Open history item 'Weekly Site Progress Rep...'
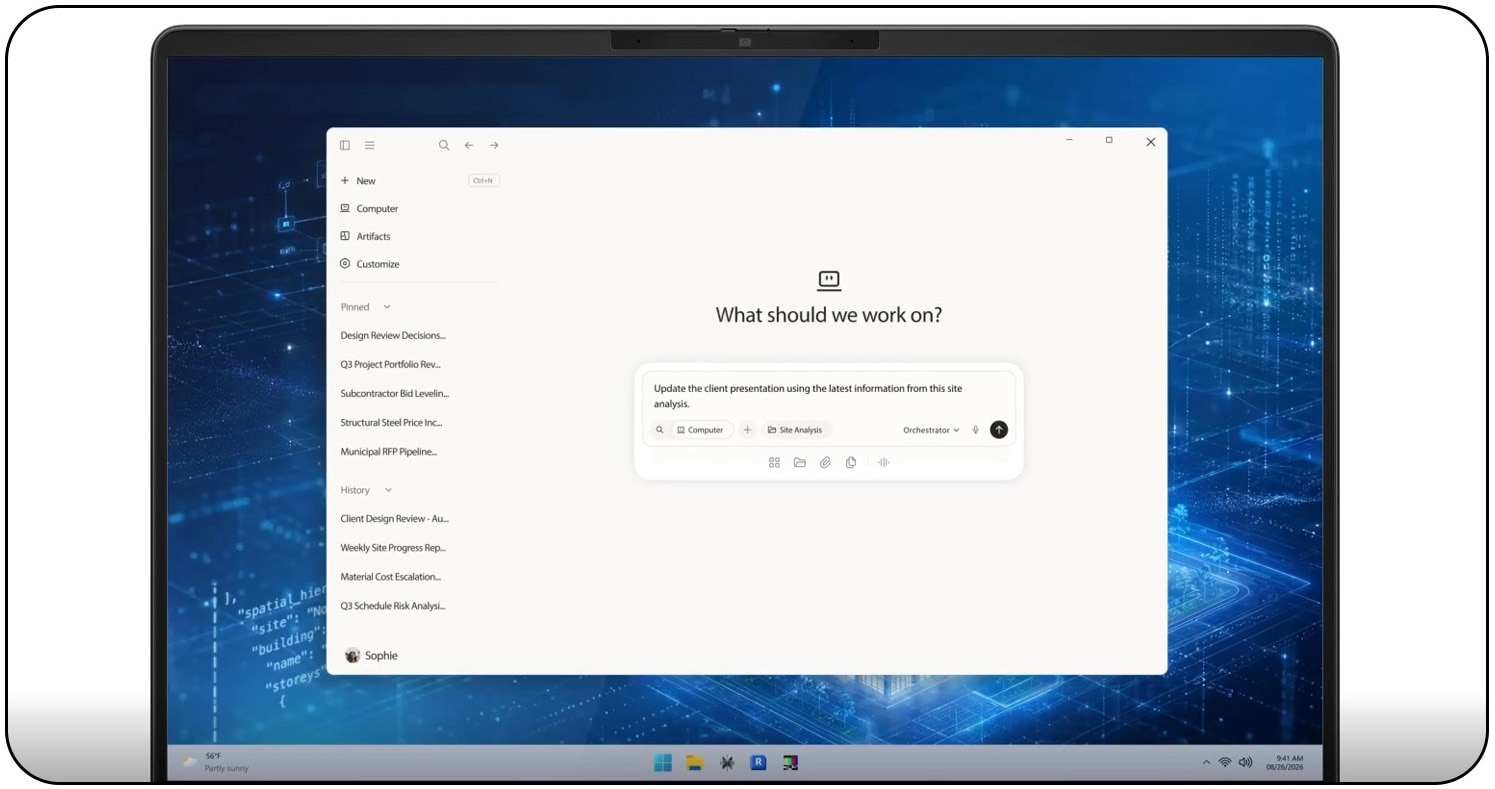 click(393, 548)
